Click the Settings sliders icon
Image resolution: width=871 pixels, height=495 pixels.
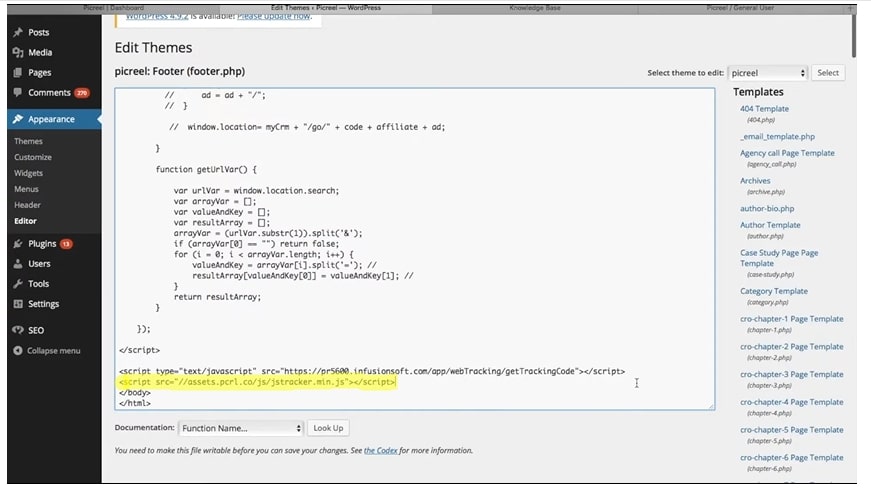pyautogui.click(x=18, y=304)
